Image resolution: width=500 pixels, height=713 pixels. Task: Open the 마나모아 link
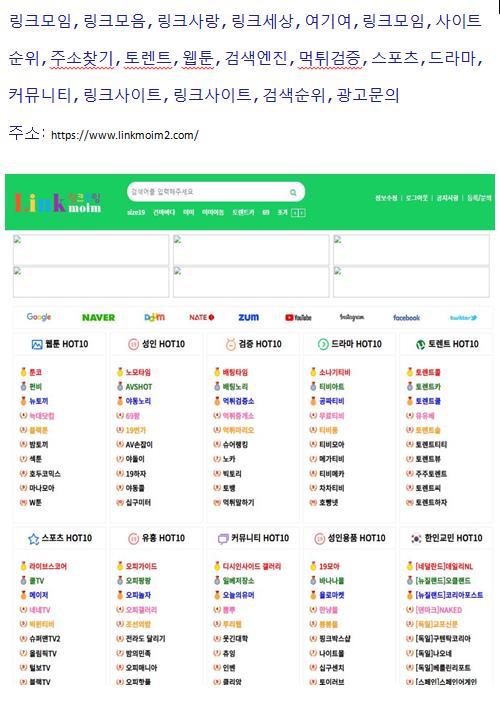[x=42, y=488]
